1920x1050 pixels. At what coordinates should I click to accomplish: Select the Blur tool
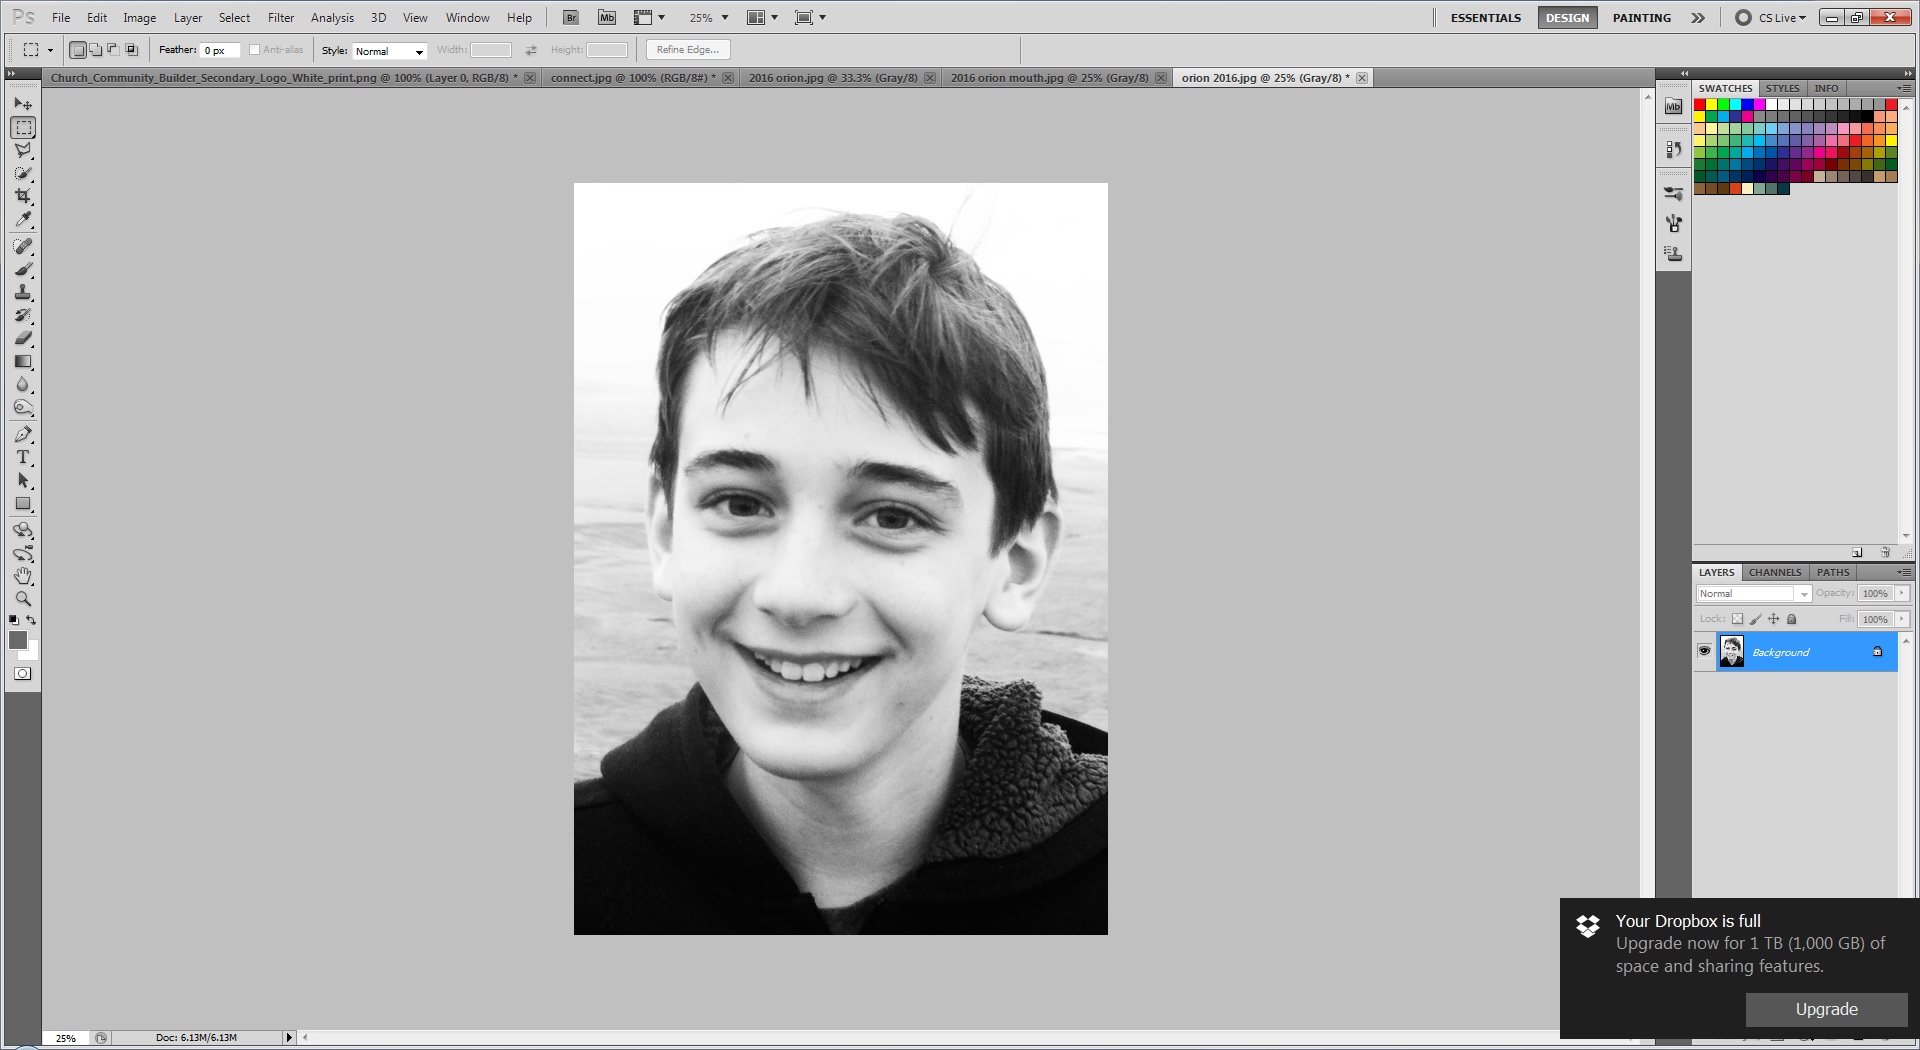(23, 384)
